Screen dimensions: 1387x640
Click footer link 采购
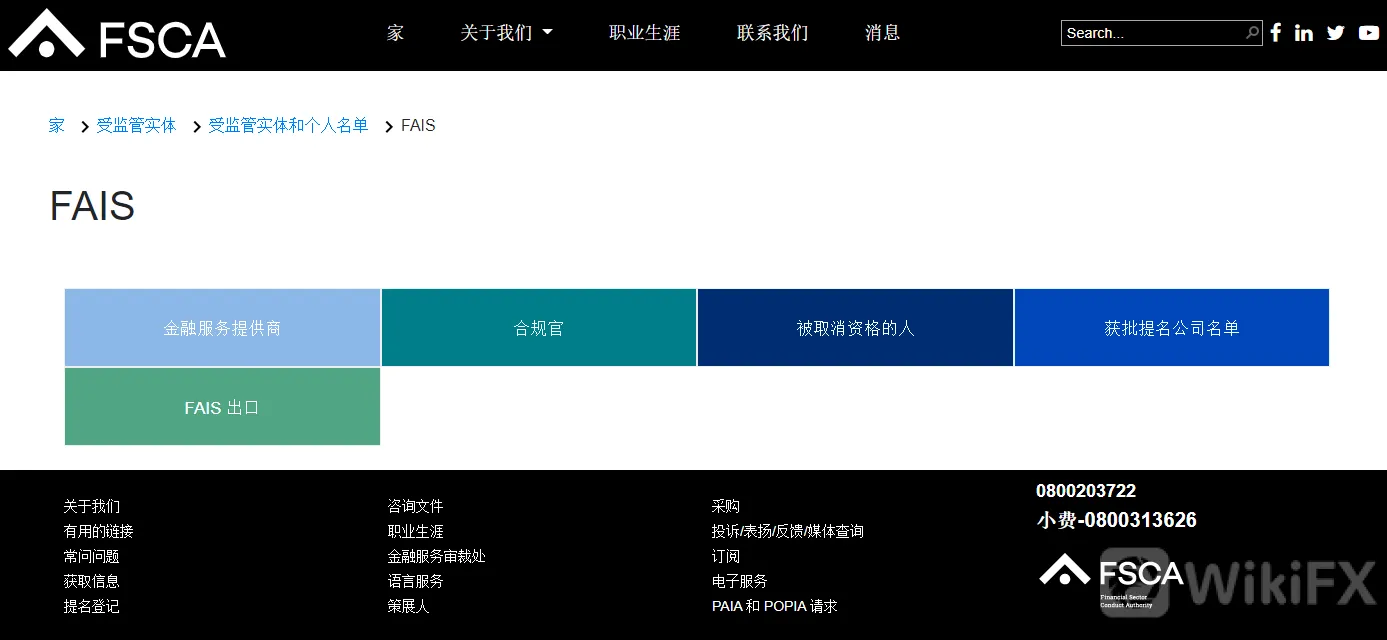coord(726,507)
